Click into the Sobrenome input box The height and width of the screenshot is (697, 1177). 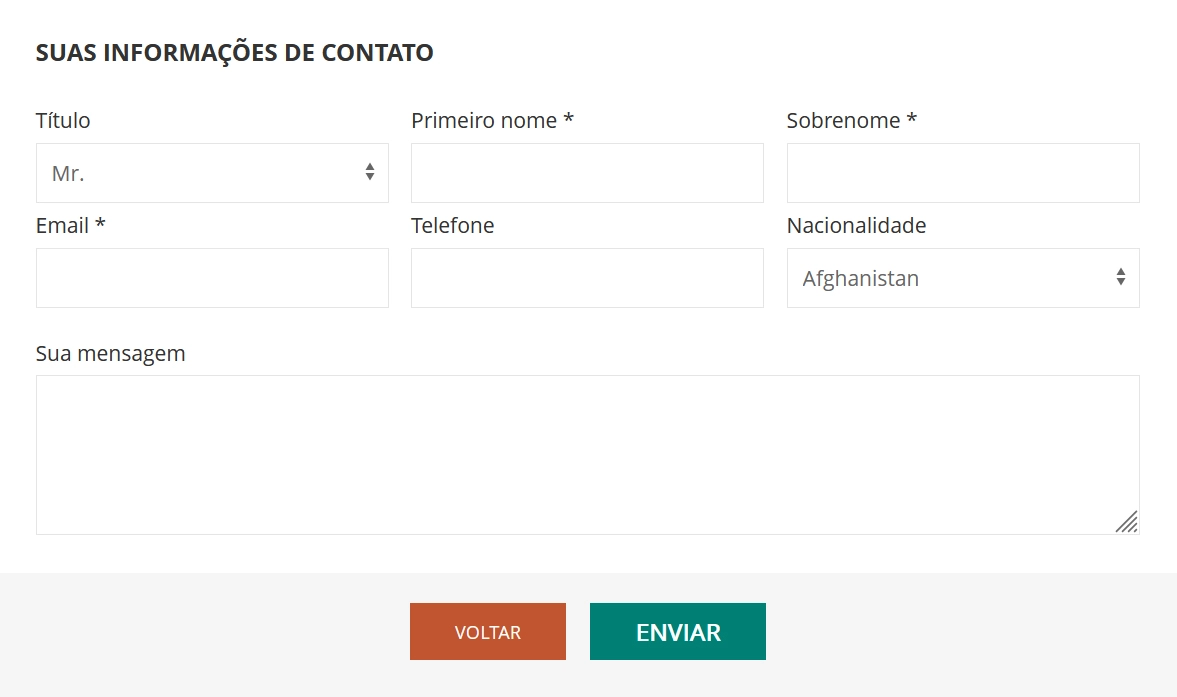tap(962, 173)
